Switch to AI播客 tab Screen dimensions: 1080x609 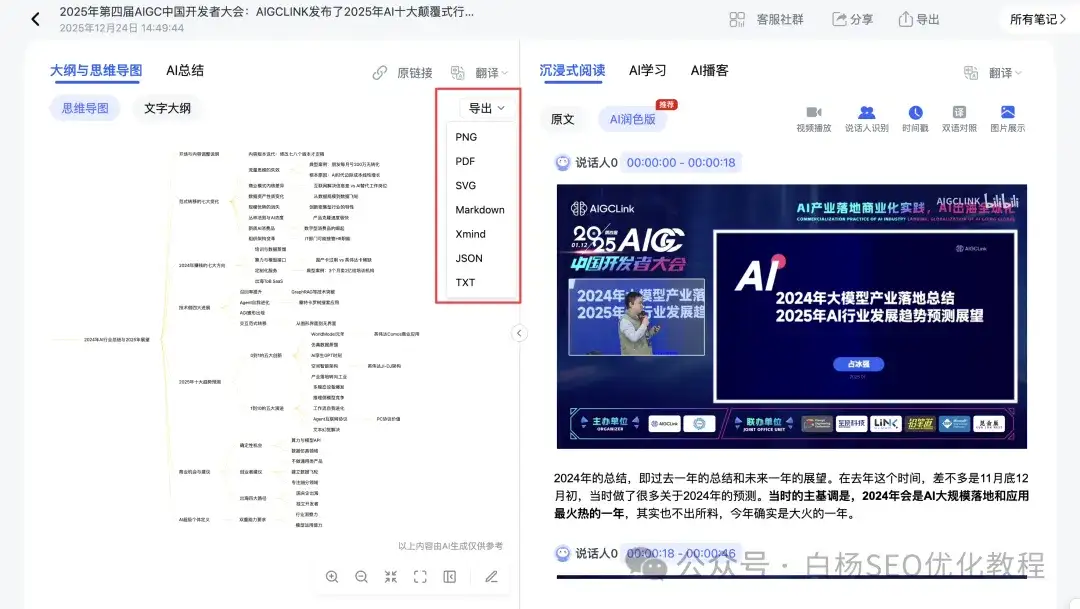pos(709,70)
